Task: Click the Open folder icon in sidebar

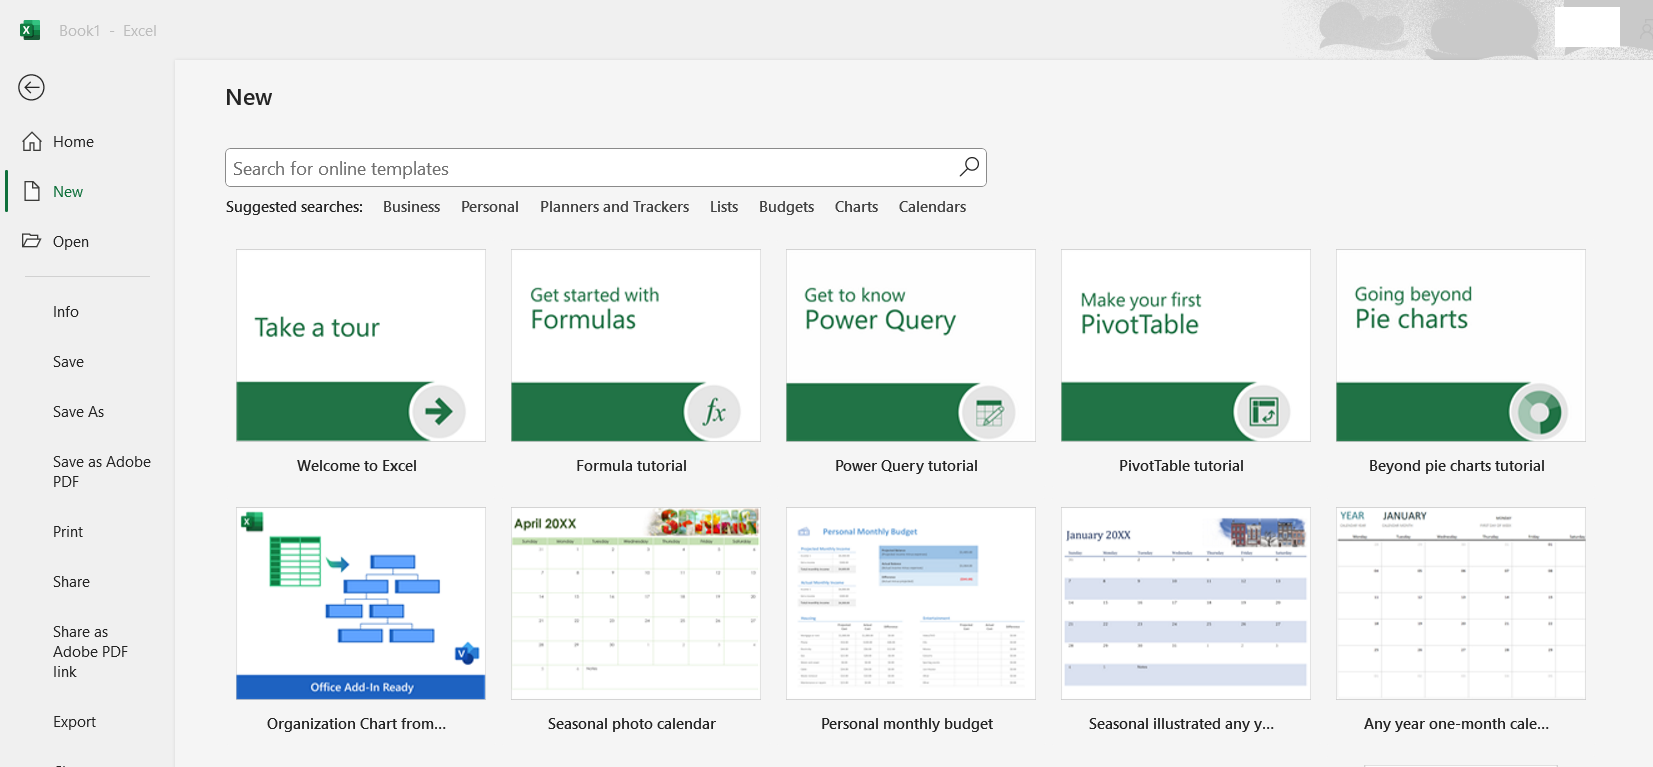Action: (32, 241)
